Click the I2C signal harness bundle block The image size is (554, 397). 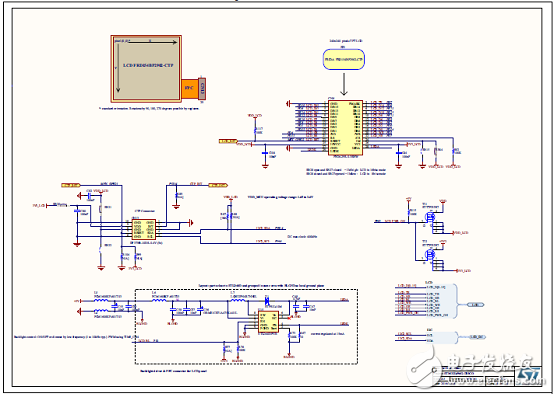tap(442, 337)
